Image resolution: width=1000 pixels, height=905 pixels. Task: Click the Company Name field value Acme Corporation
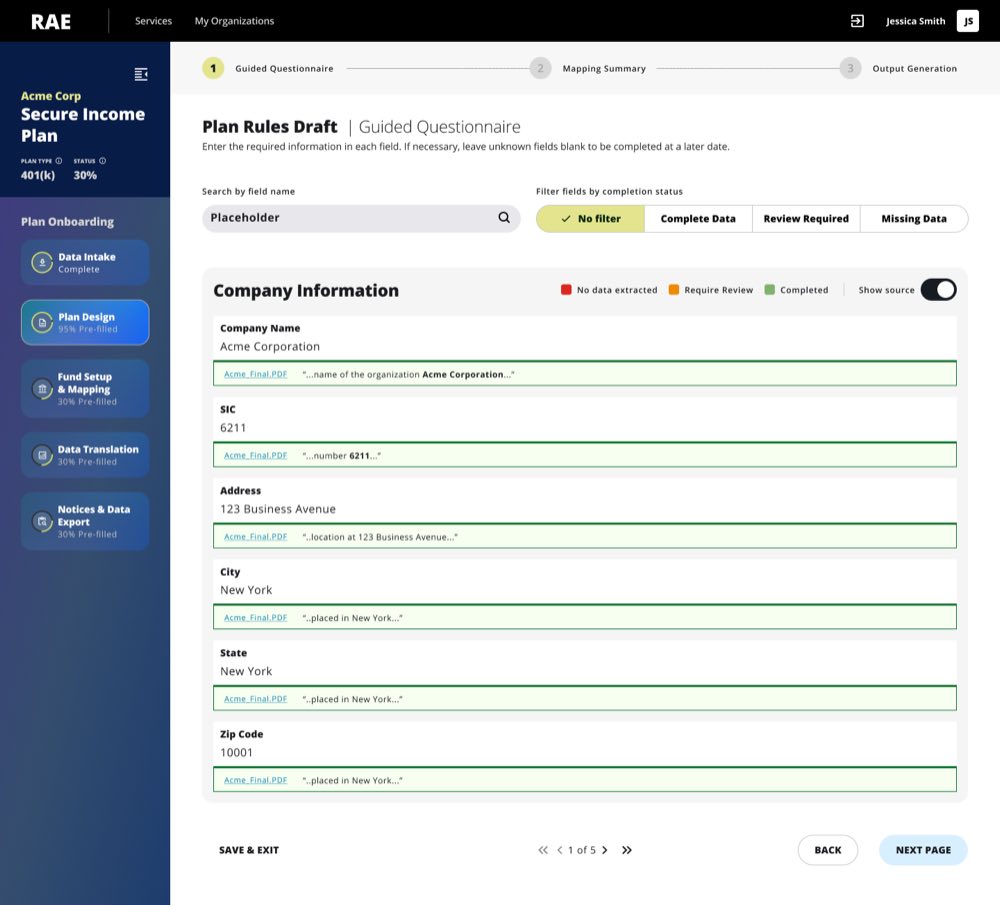tap(270, 346)
